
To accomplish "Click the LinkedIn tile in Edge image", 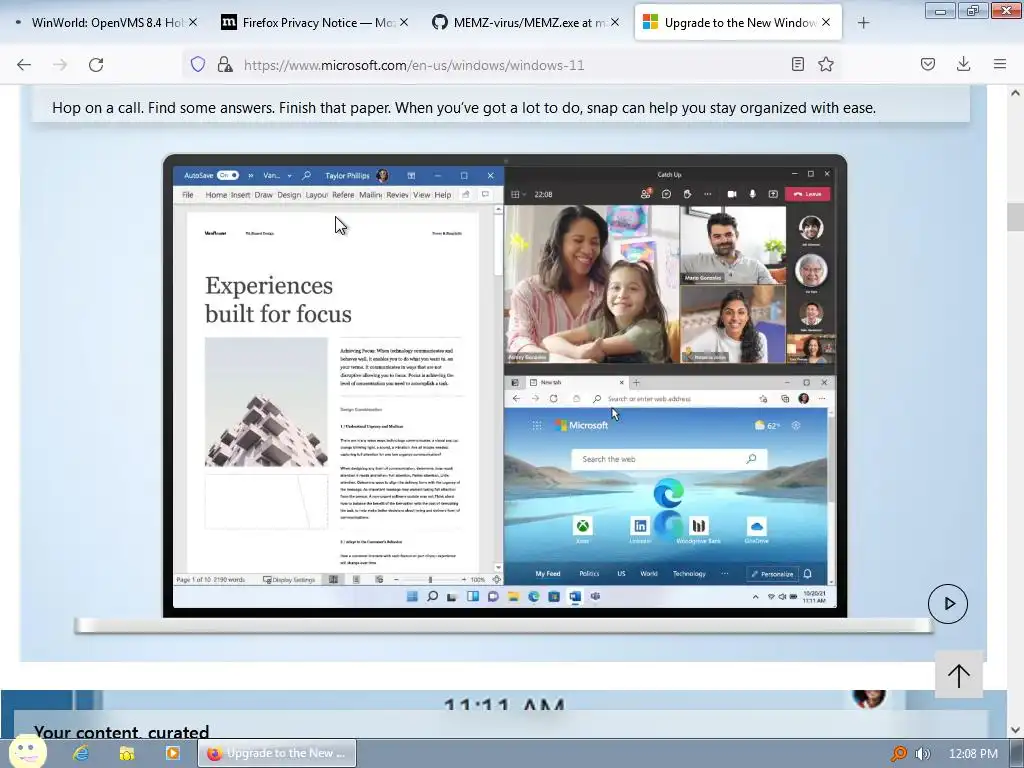I will (x=640, y=527).
